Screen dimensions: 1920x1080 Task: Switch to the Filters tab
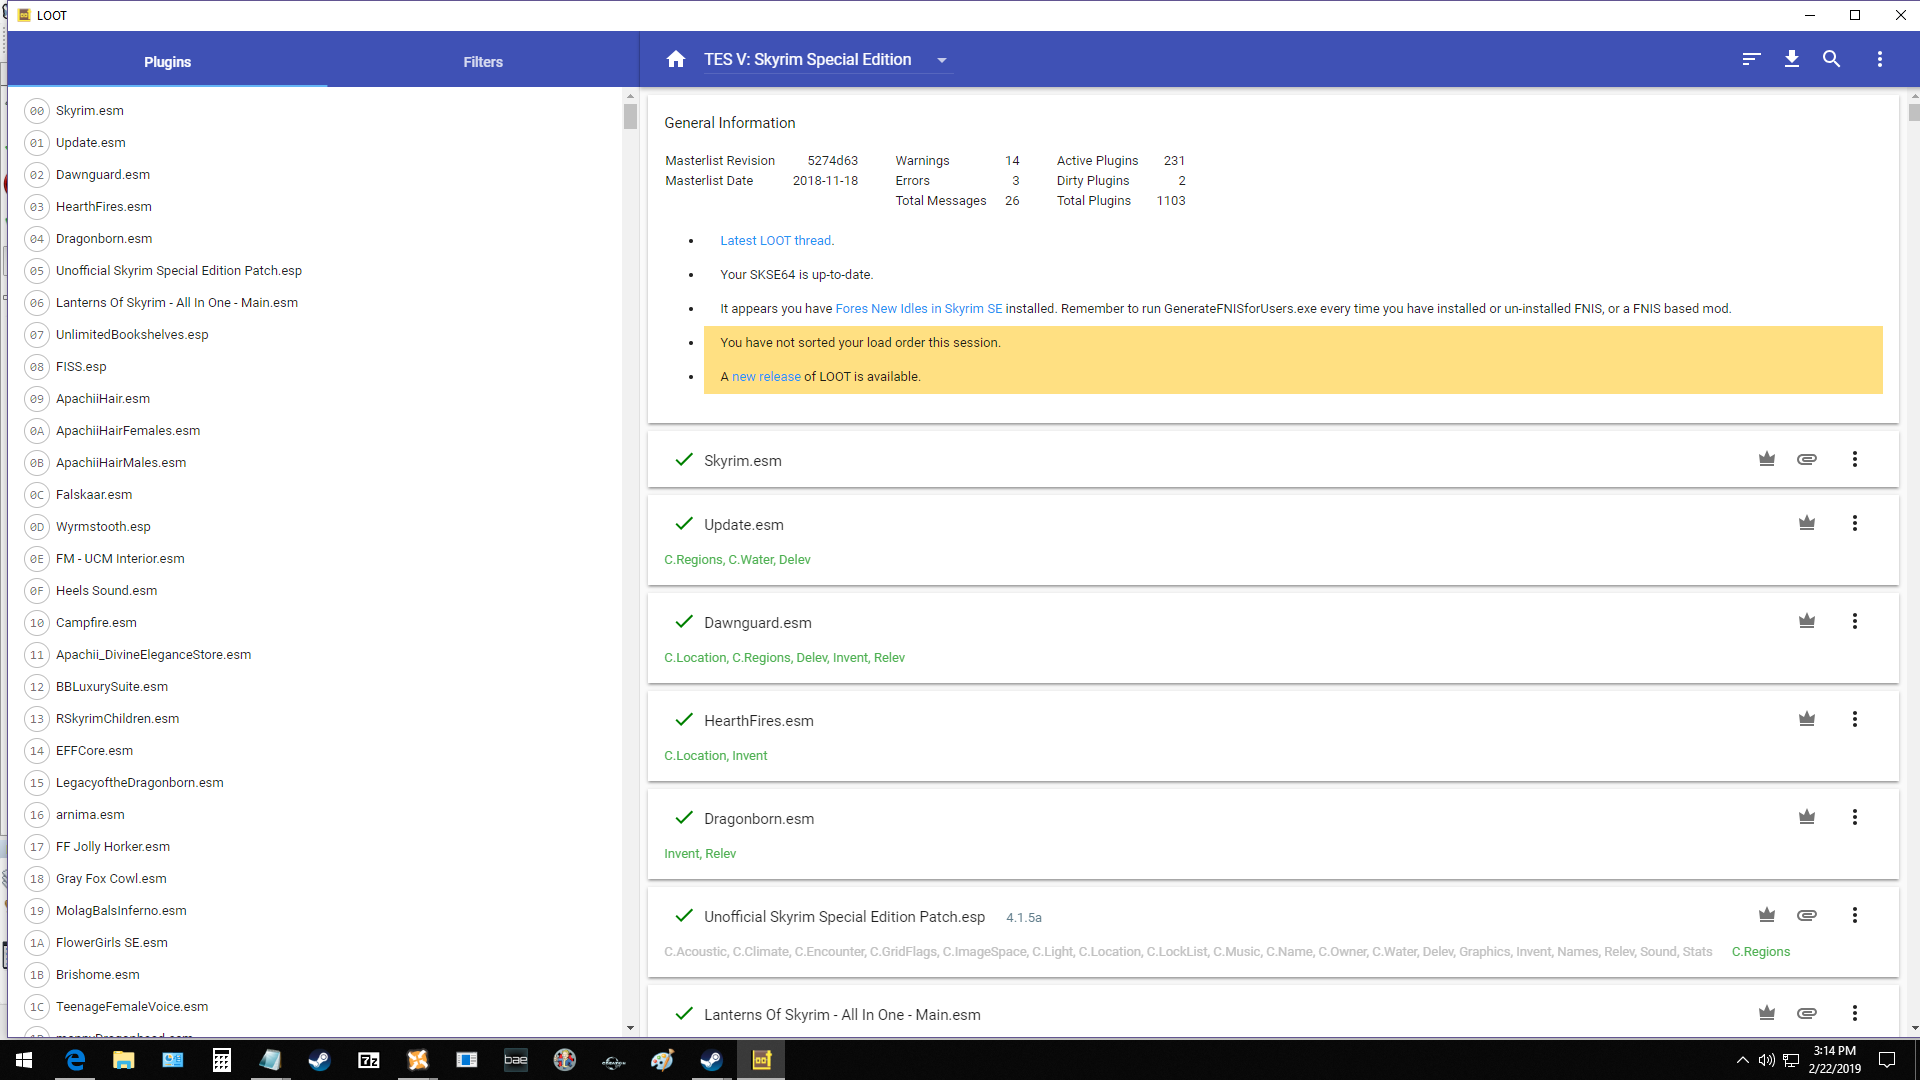coord(483,62)
